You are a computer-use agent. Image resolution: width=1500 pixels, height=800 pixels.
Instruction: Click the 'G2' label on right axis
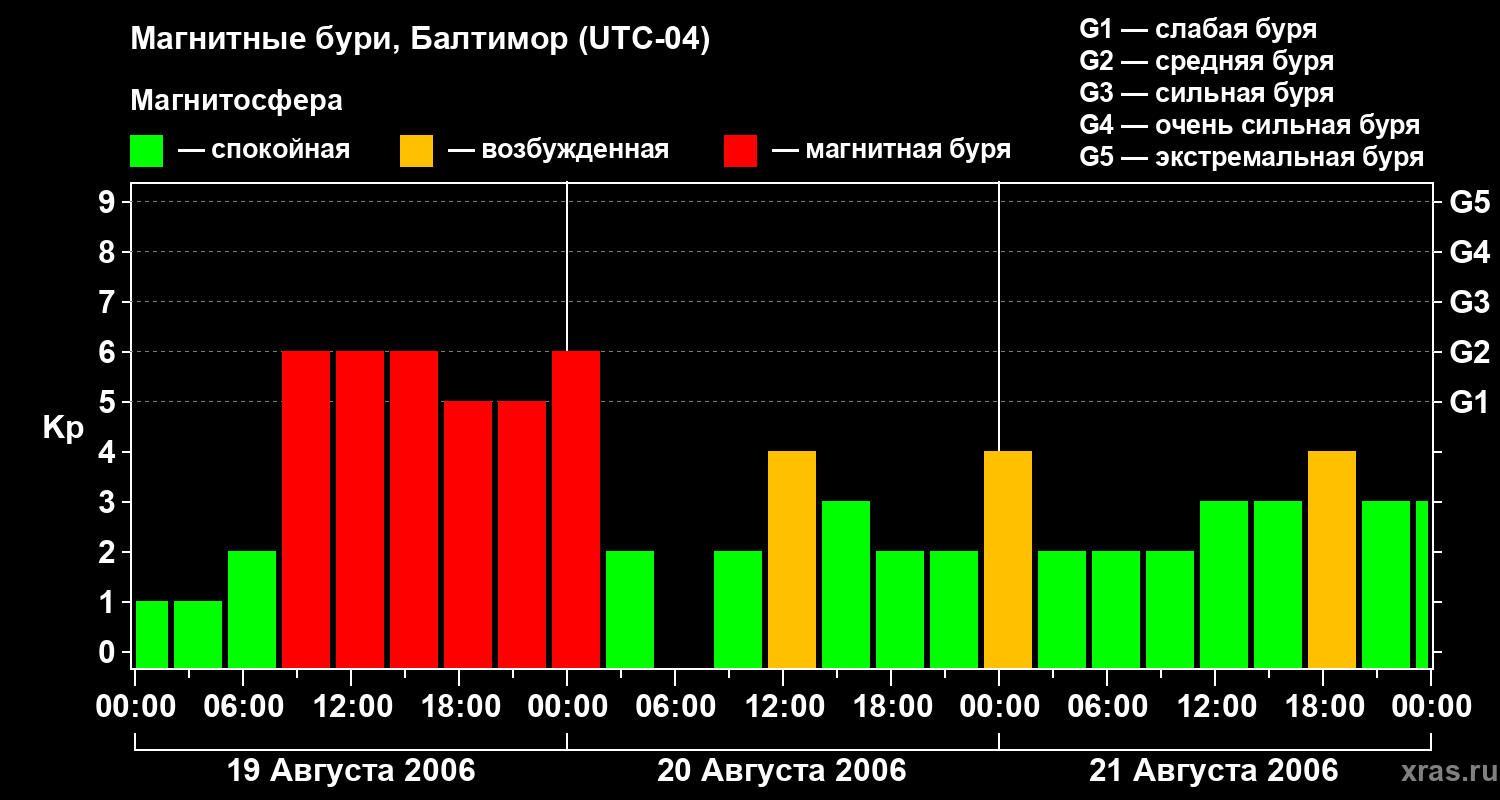click(x=1469, y=352)
